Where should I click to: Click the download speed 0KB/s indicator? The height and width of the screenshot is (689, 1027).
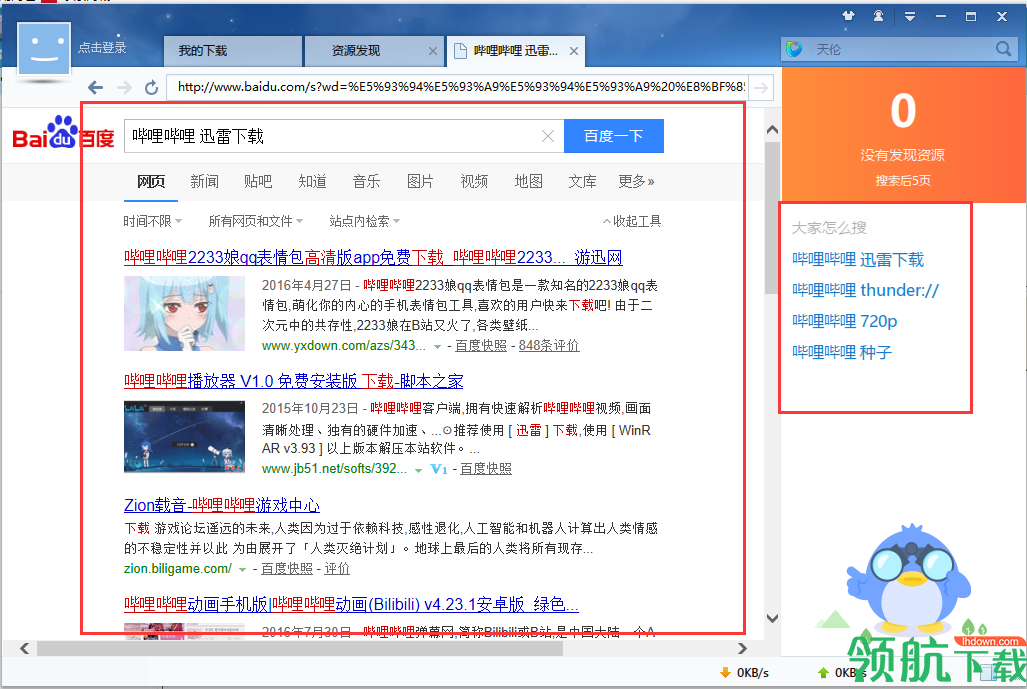[745, 673]
